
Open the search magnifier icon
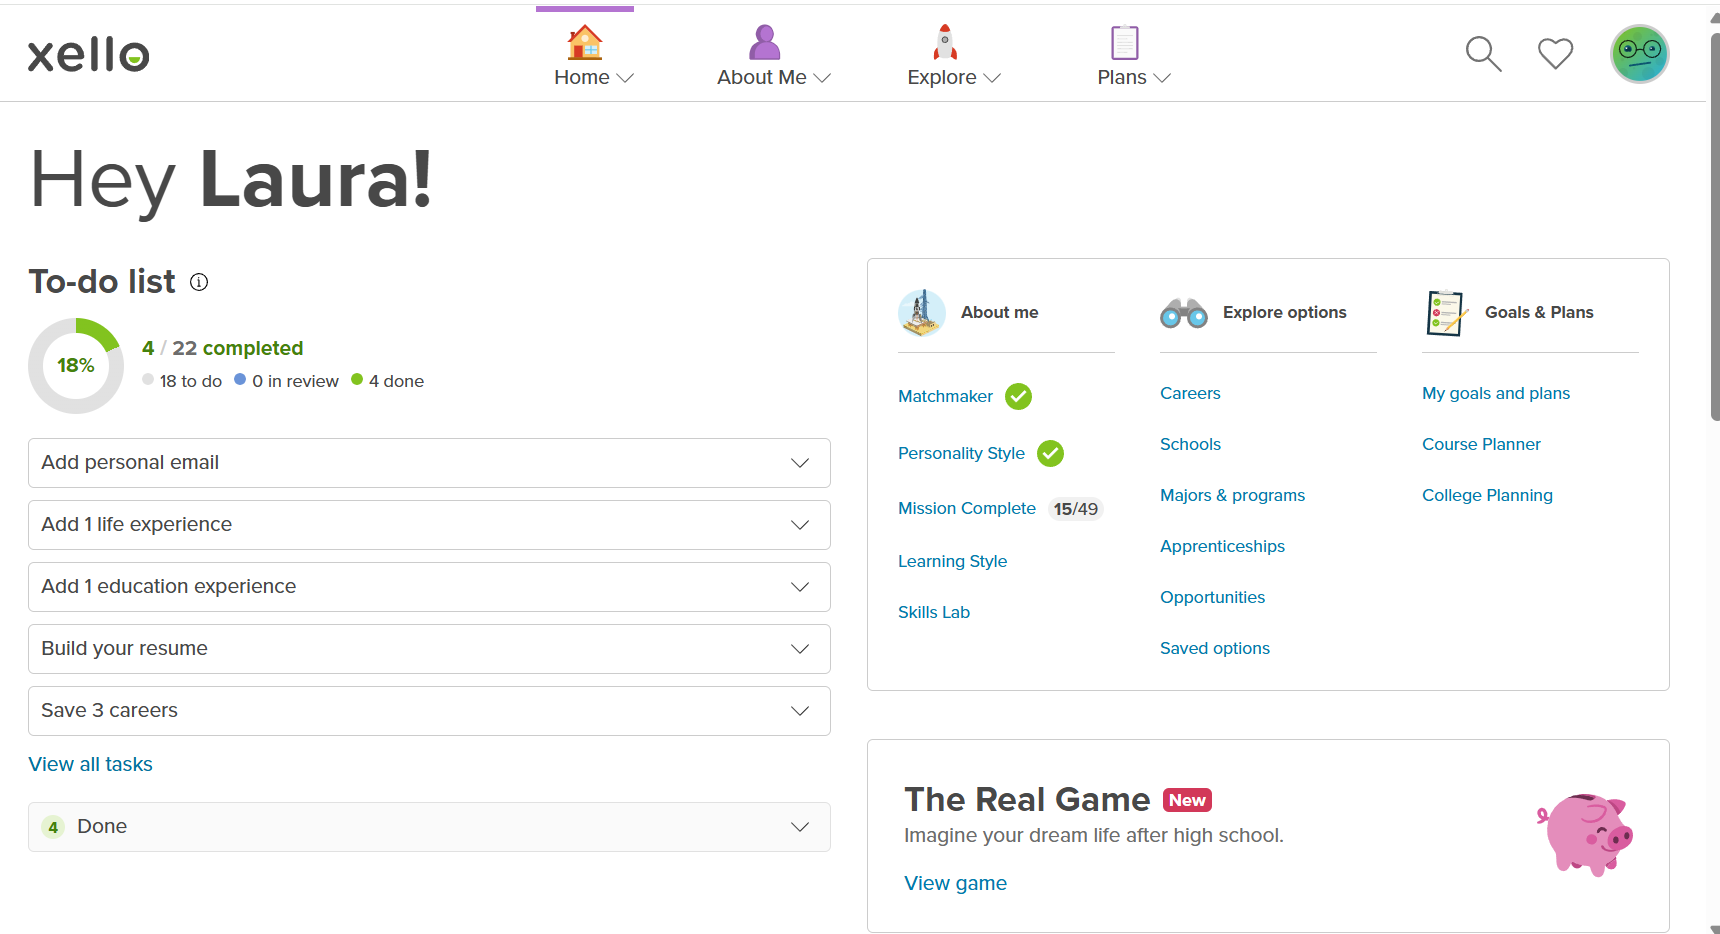[1483, 54]
